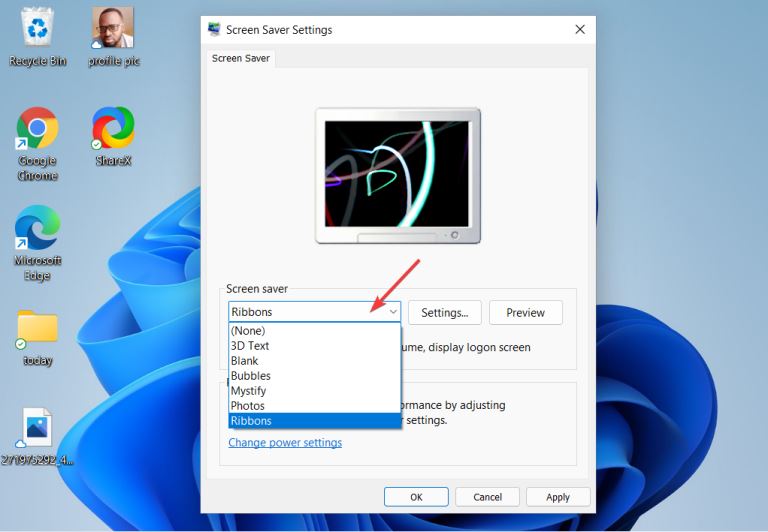Click the Apply button
The height and width of the screenshot is (532, 768).
tap(558, 497)
